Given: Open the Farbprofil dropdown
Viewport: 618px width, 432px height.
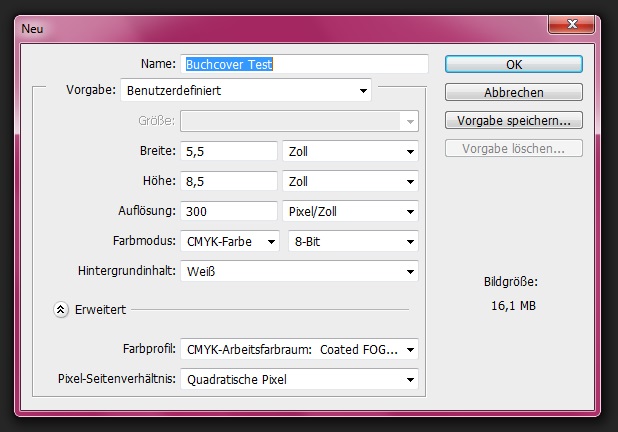Looking at the screenshot, I should [299, 349].
